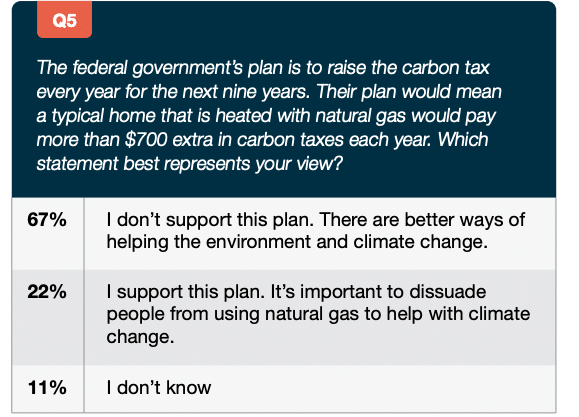Click the word "change." in 22% row
579x417 pixels.
(140, 336)
